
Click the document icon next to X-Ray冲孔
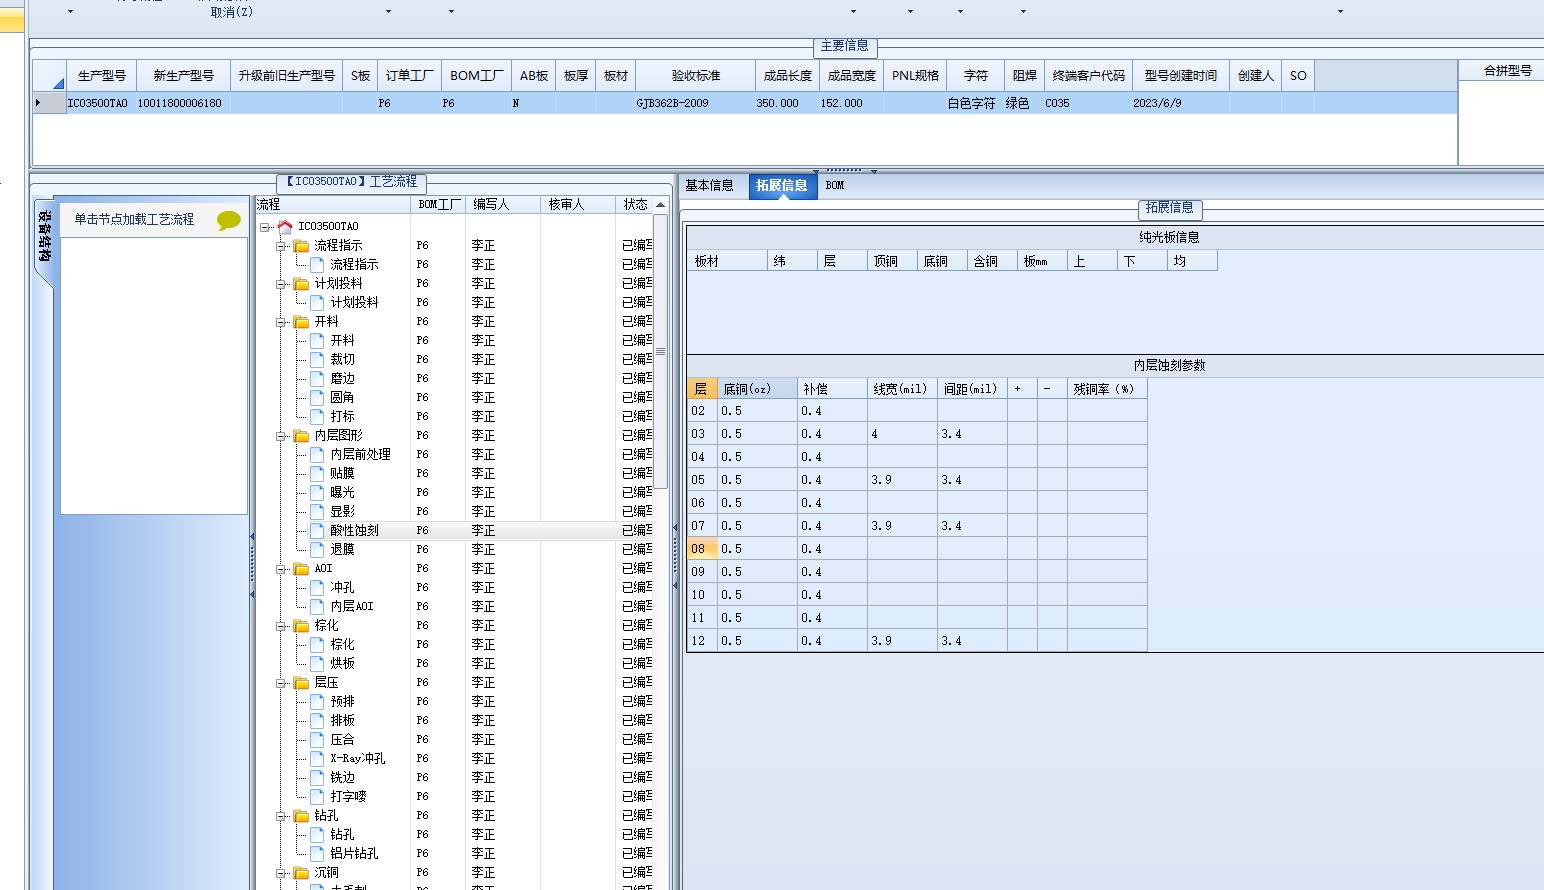point(317,759)
